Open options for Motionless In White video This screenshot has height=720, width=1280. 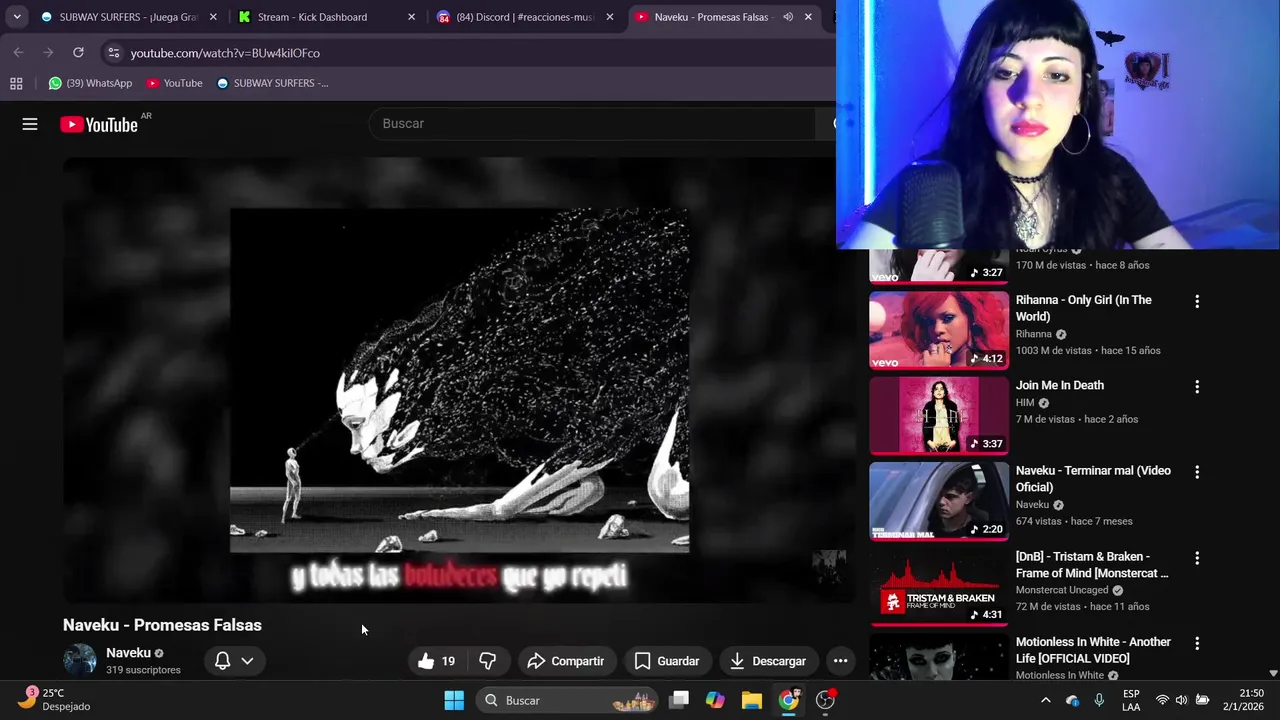(x=1196, y=643)
